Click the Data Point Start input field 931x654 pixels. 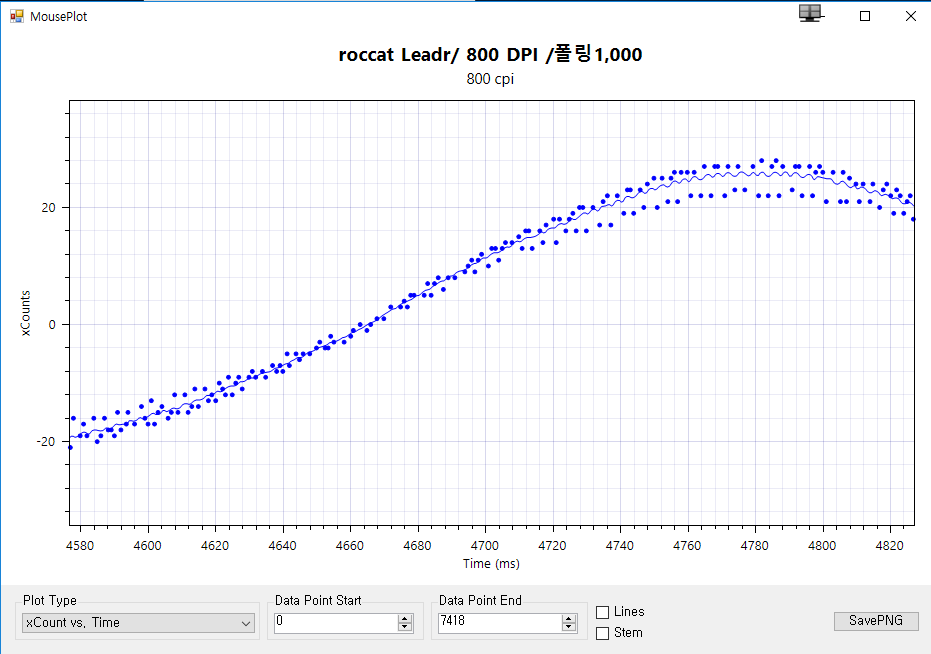click(334, 622)
